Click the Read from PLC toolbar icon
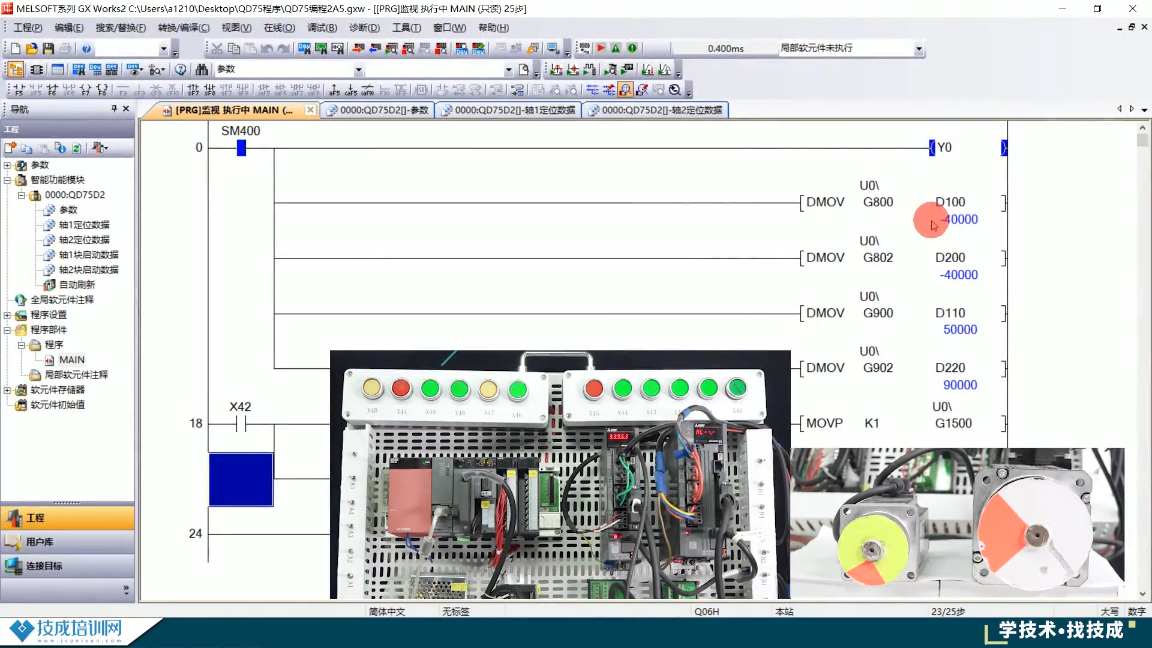 pyautogui.click(x=375, y=48)
